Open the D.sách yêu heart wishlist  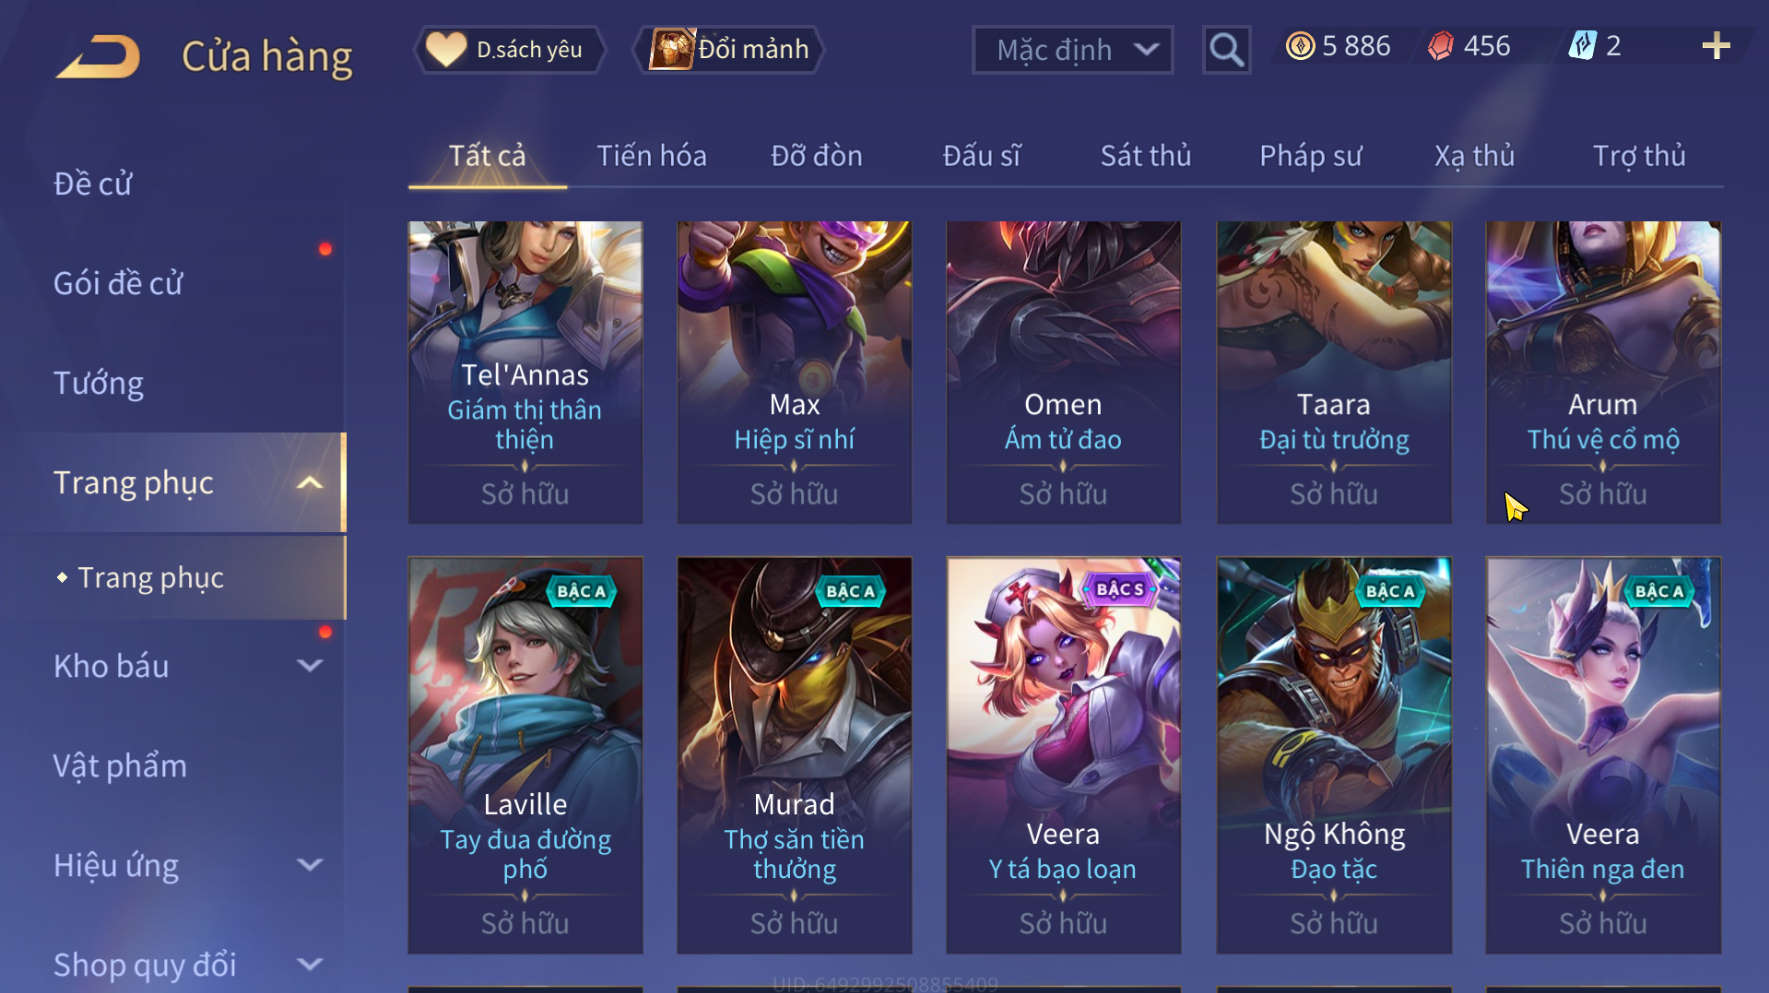tap(511, 49)
